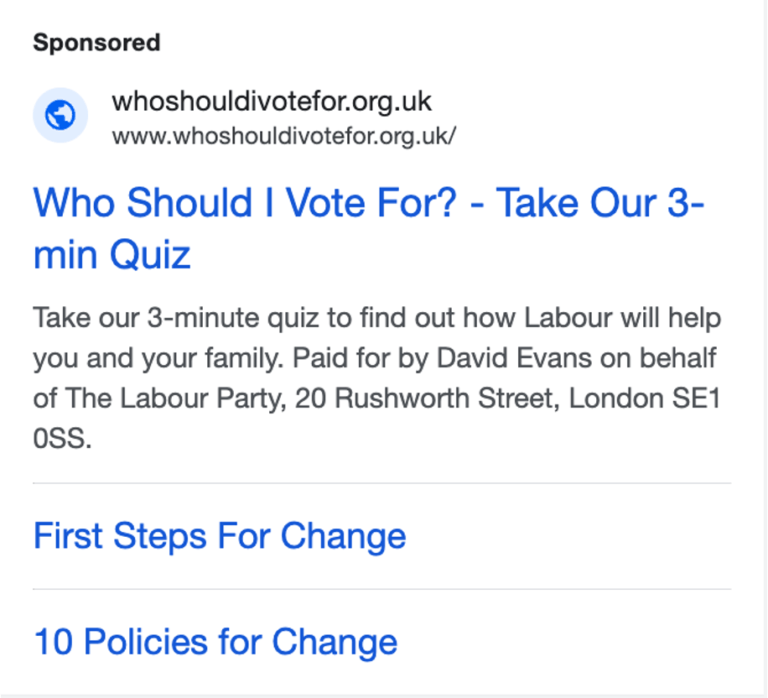The image size is (768, 698).
Task: Click the www.whoshouldivotefor.org.uk/ display URL
Action: (x=284, y=136)
